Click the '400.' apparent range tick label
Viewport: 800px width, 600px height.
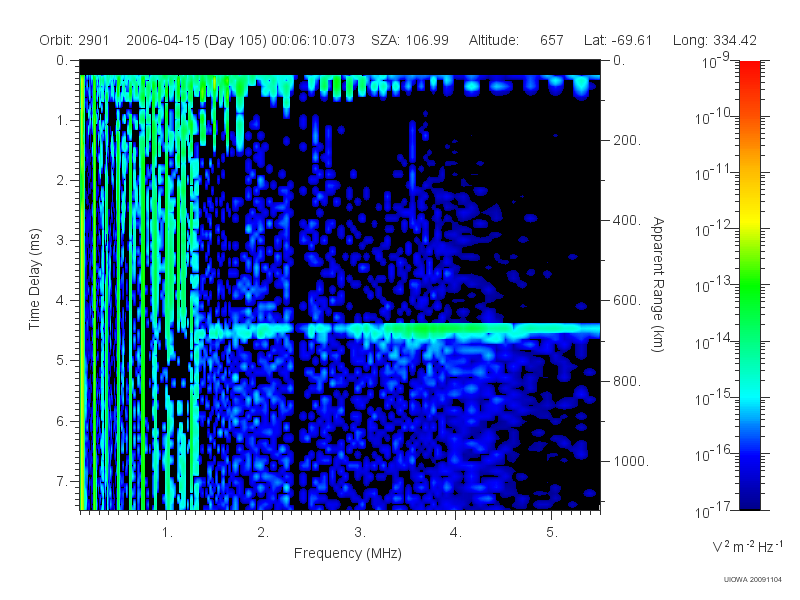tap(627, 220)
